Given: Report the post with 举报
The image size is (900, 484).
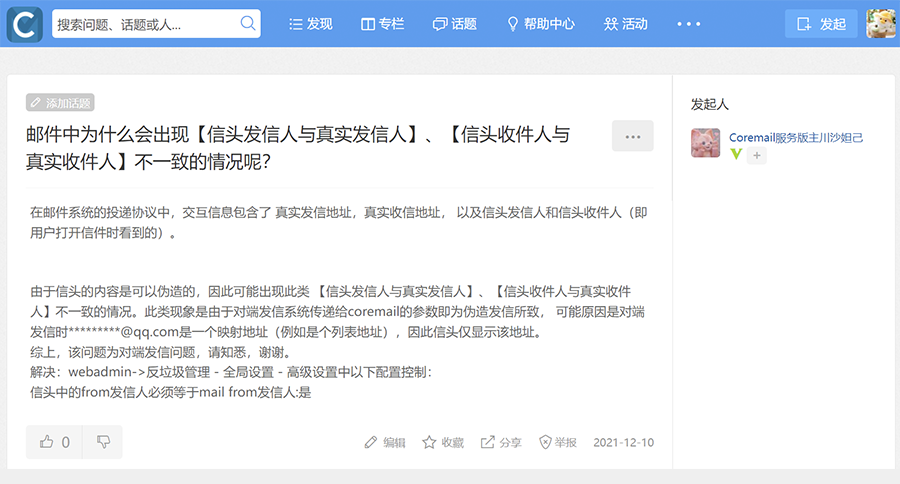Looking at the screenshot, I should [557, 442].
